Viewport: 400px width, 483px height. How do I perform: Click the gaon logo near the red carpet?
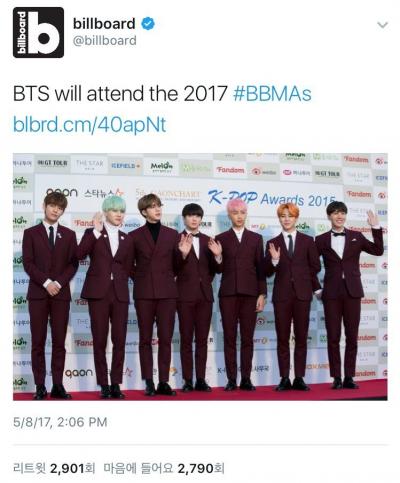point(79,373)
